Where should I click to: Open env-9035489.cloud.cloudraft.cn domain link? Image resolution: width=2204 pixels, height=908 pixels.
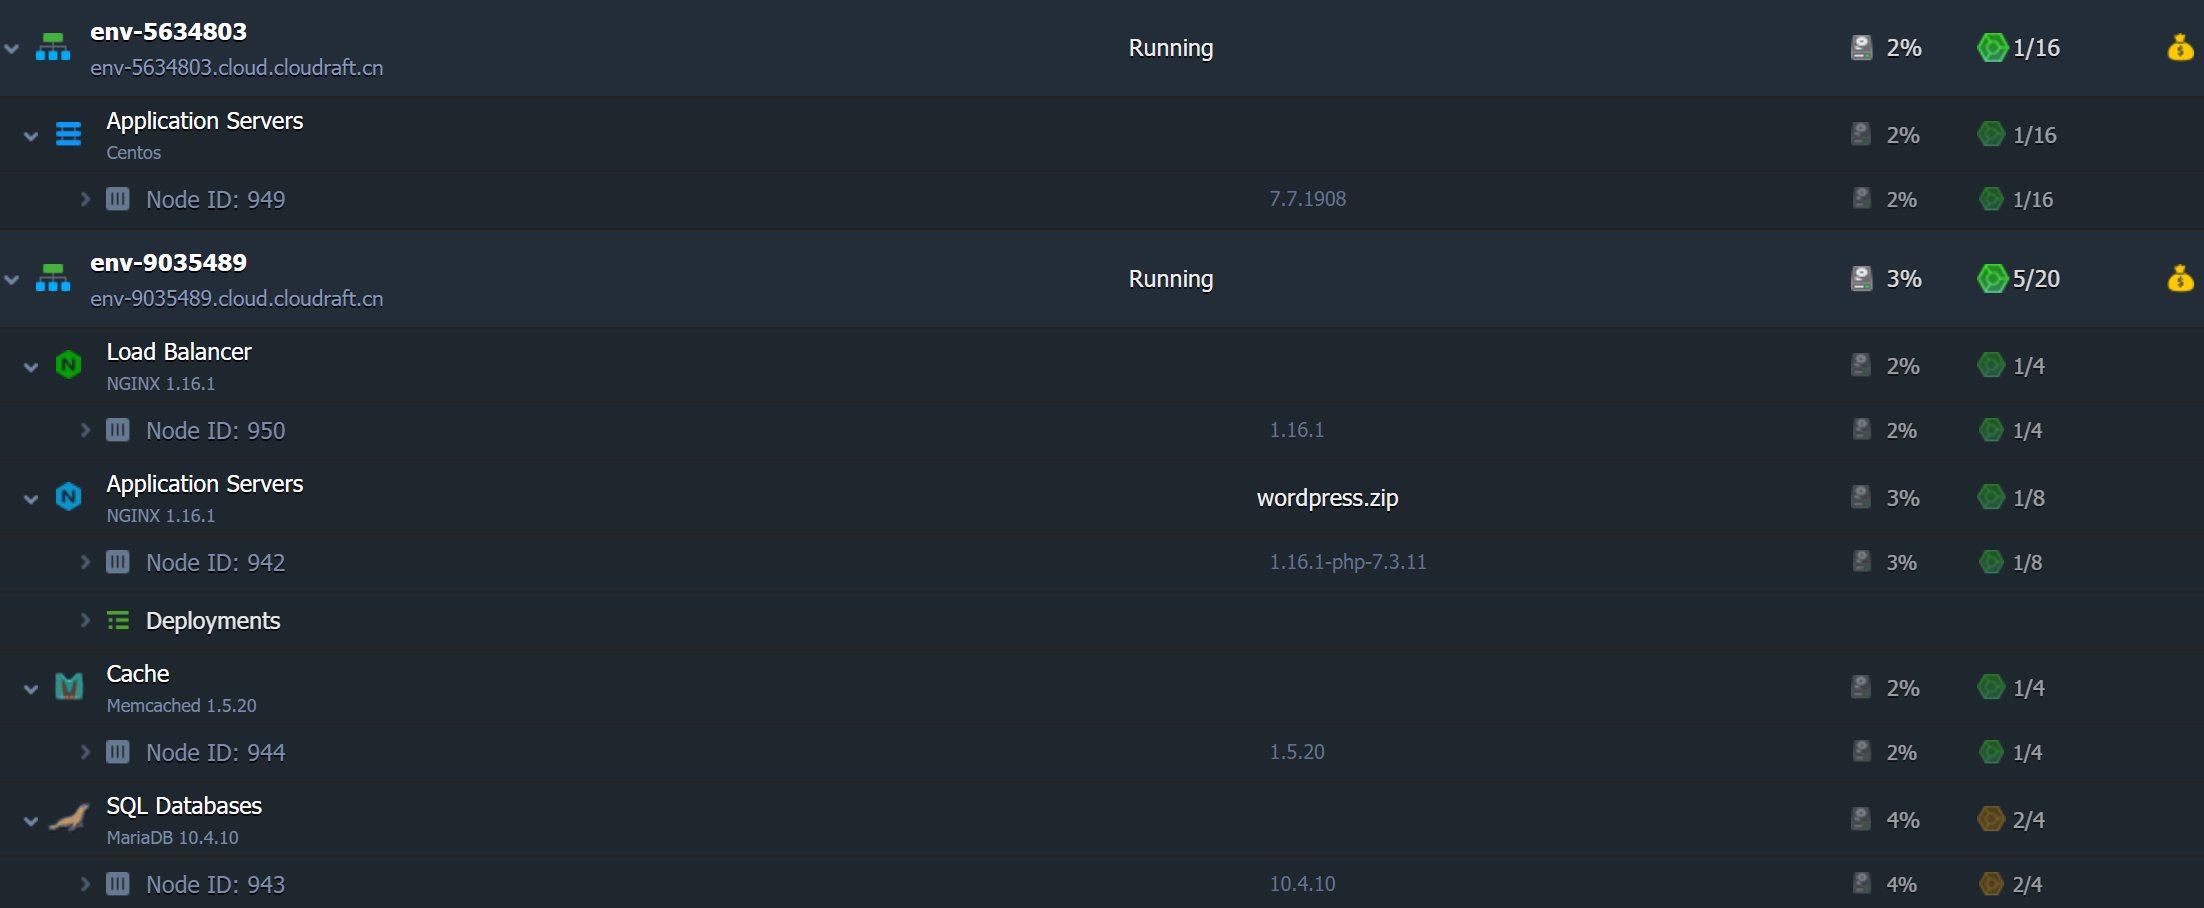point(236,298)
